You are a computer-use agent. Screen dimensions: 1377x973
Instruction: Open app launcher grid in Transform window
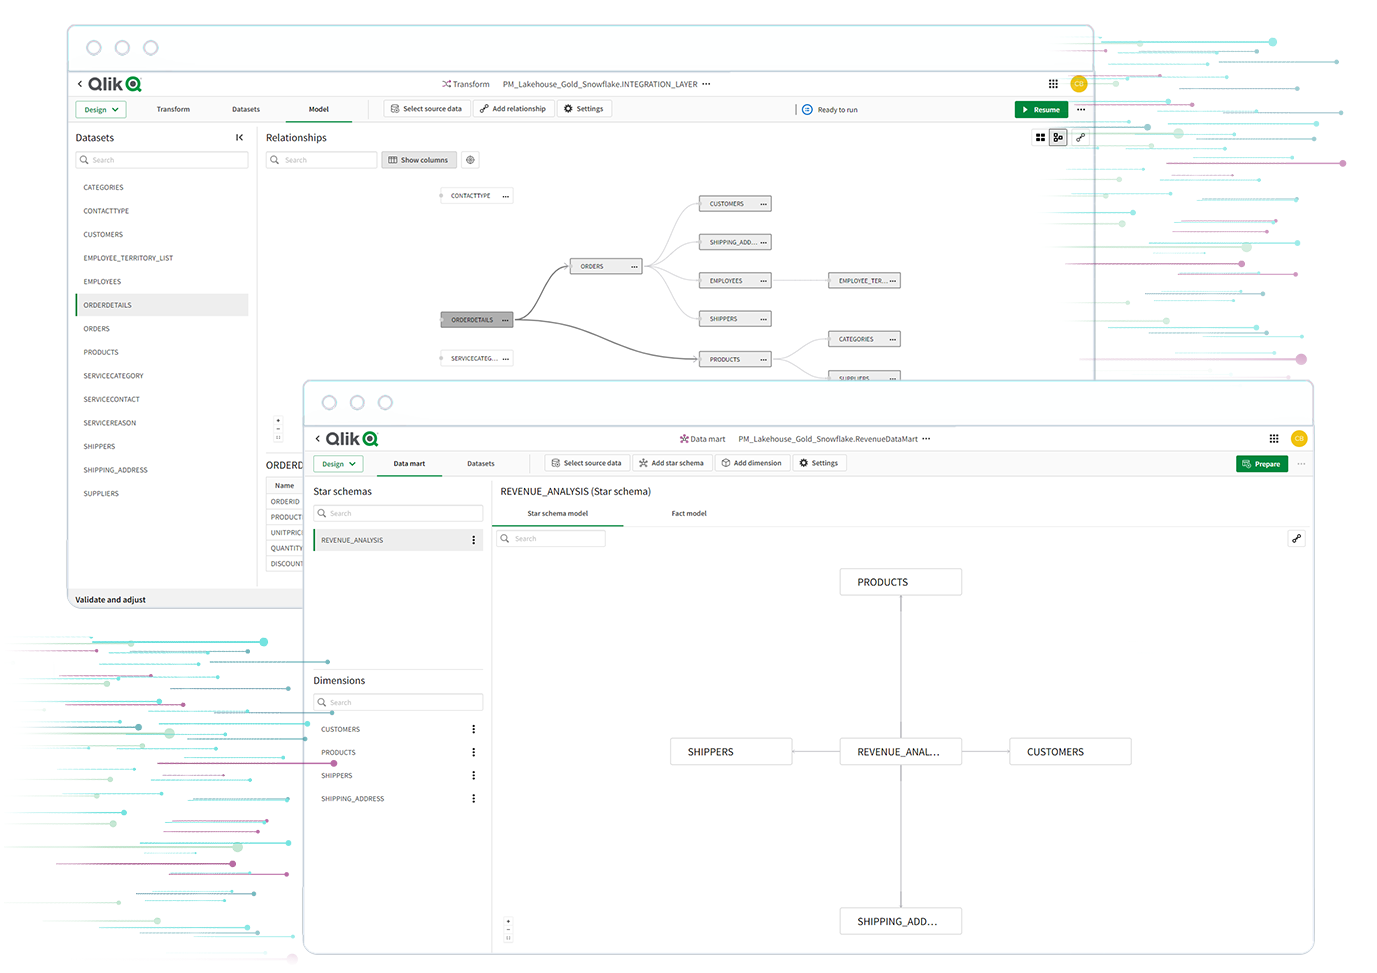[x=1053, y=84]
